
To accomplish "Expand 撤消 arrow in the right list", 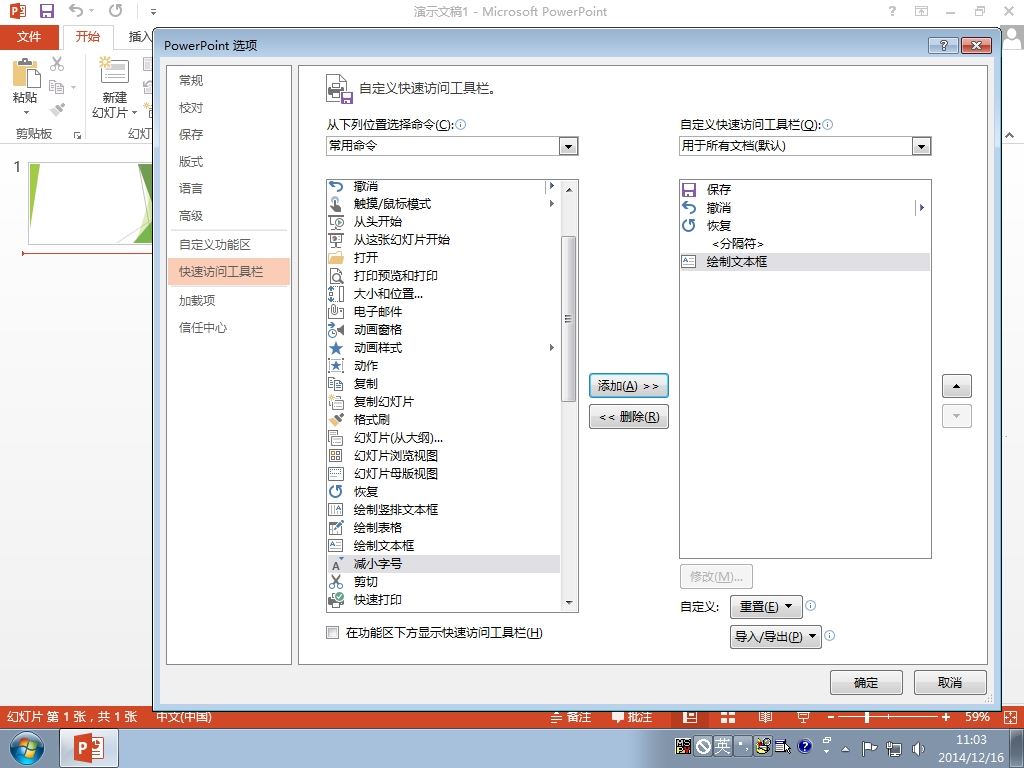I will pos(921,208).
